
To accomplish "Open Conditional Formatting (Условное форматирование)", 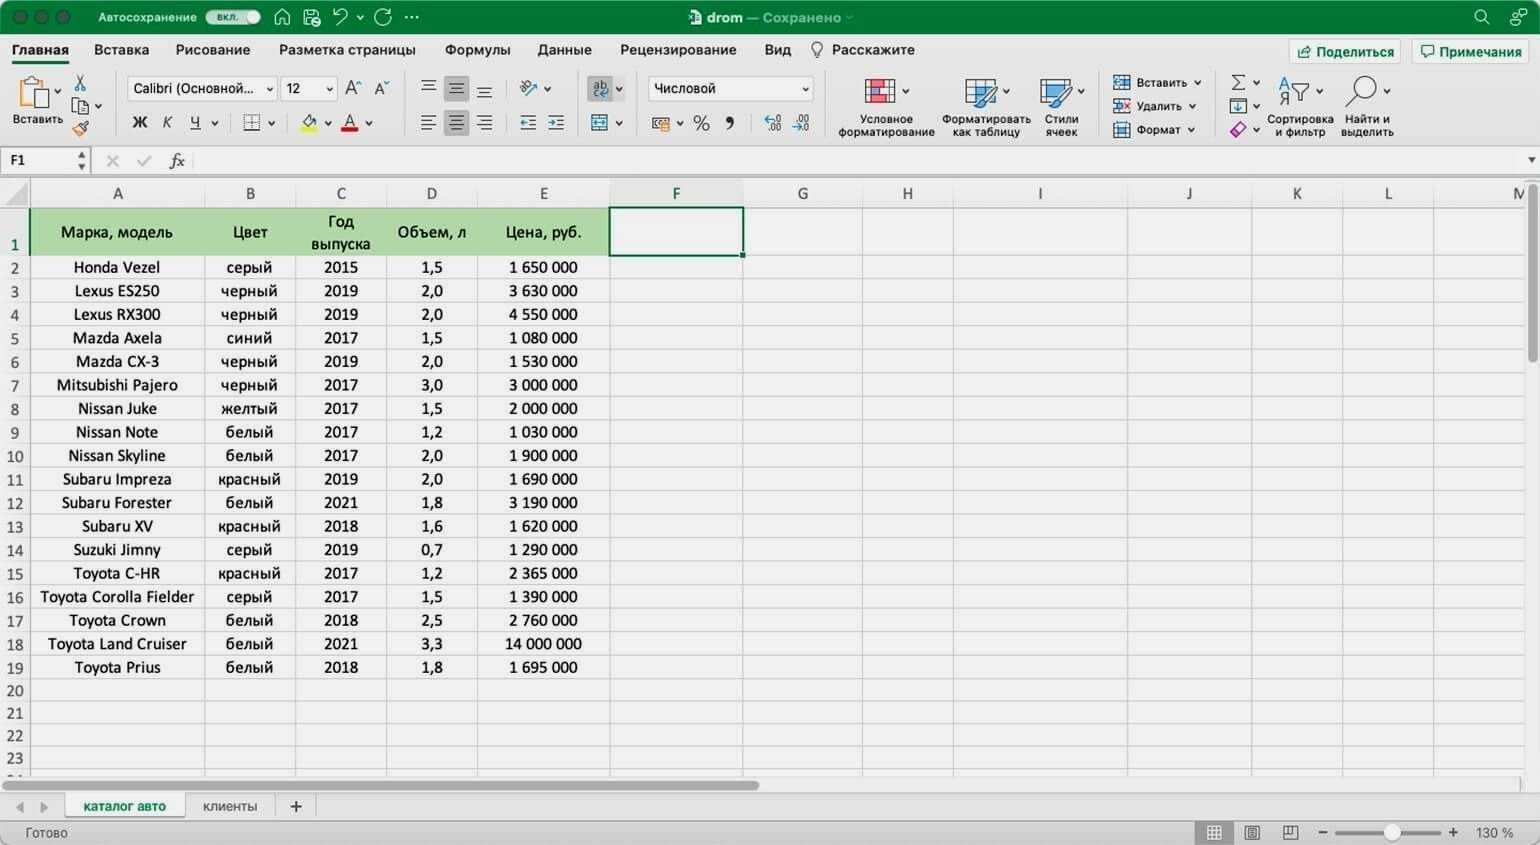I will coord(885,107).
